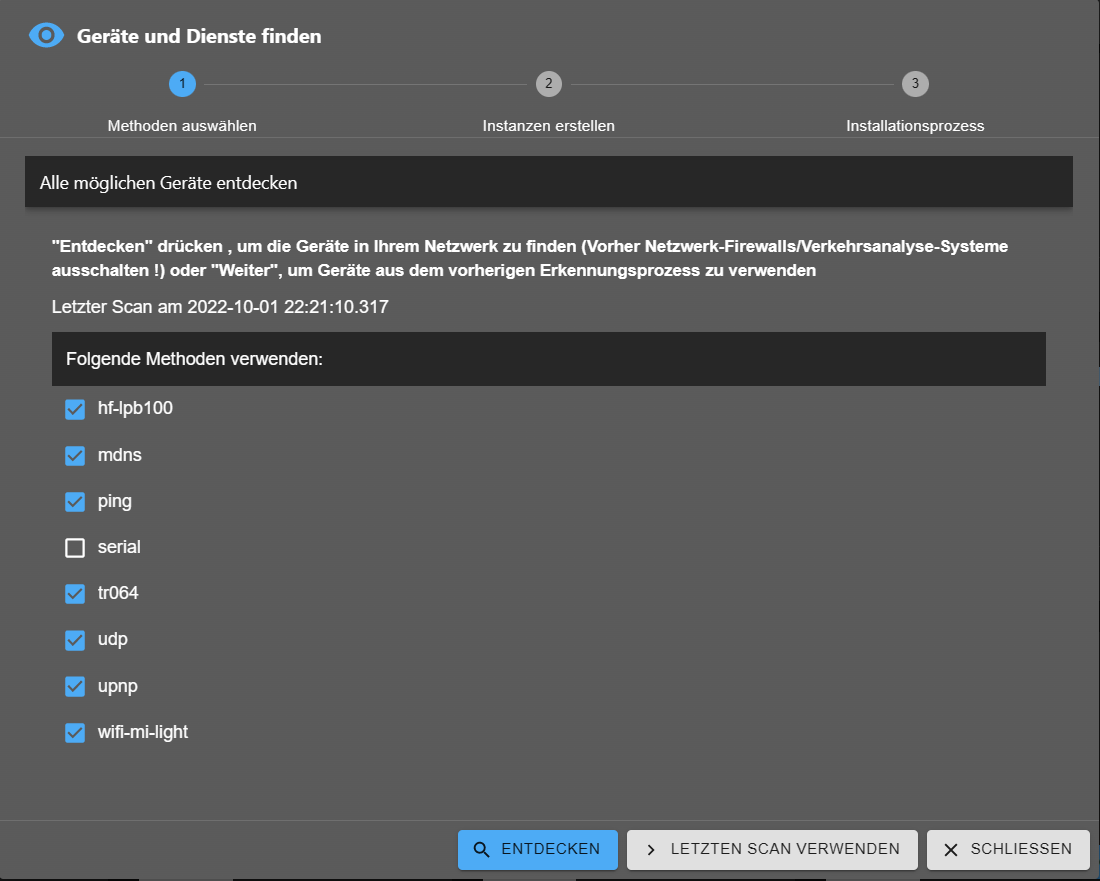Viewport: 1100px width, 881px height.
Task: Click the X icon on the Schliessen button
Action: pos(951,850)
